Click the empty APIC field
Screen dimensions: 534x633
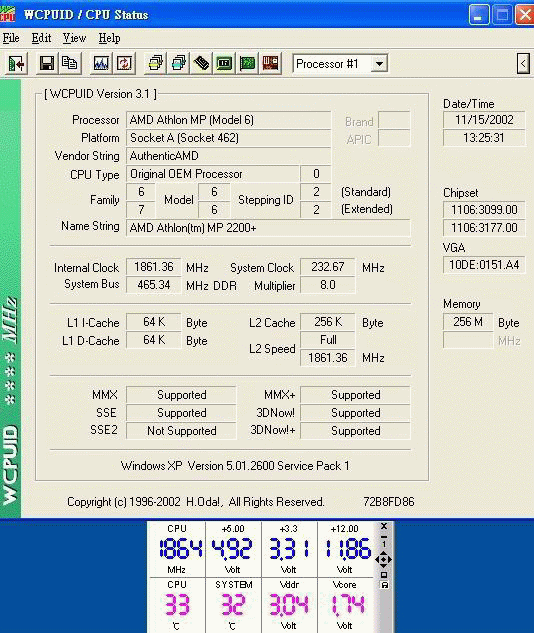[x=394, y=138]
